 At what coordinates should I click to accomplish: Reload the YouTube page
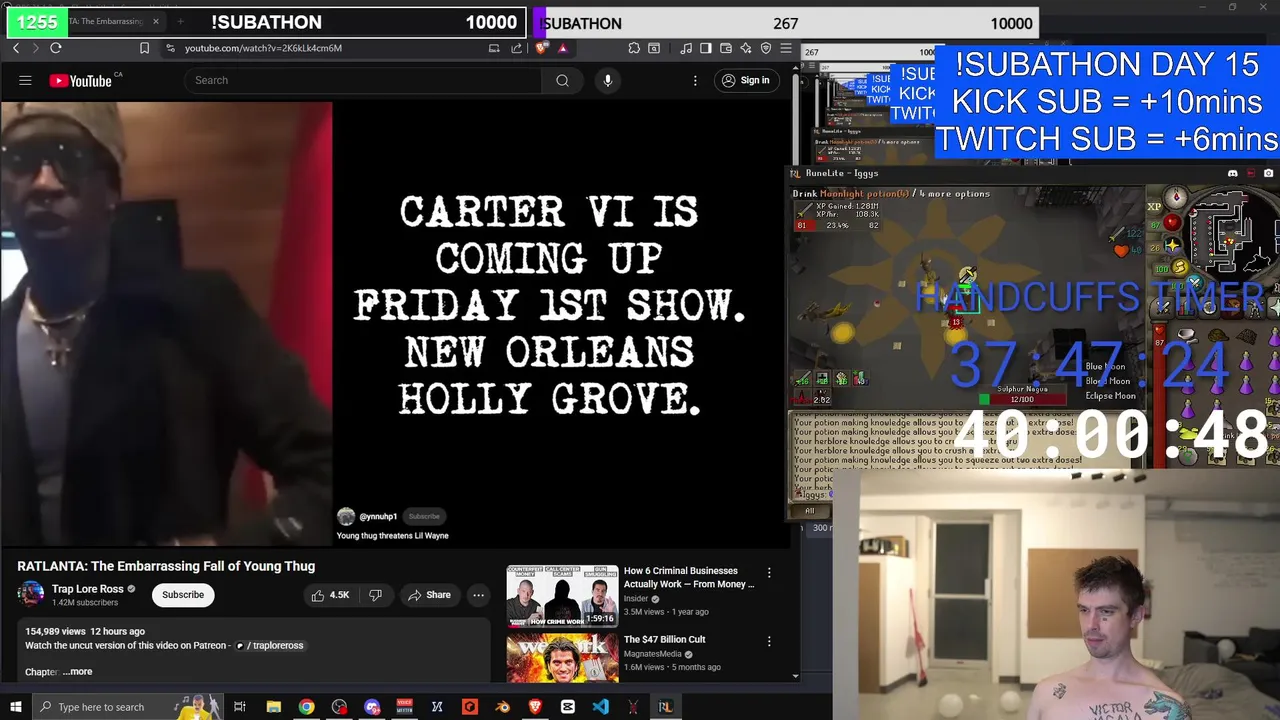pyautogui.click(x=56, y=48)
